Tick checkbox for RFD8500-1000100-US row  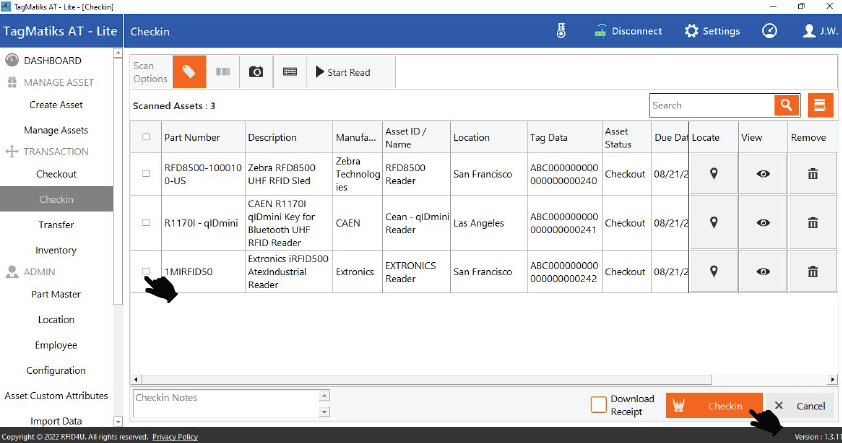click(146, 174)
